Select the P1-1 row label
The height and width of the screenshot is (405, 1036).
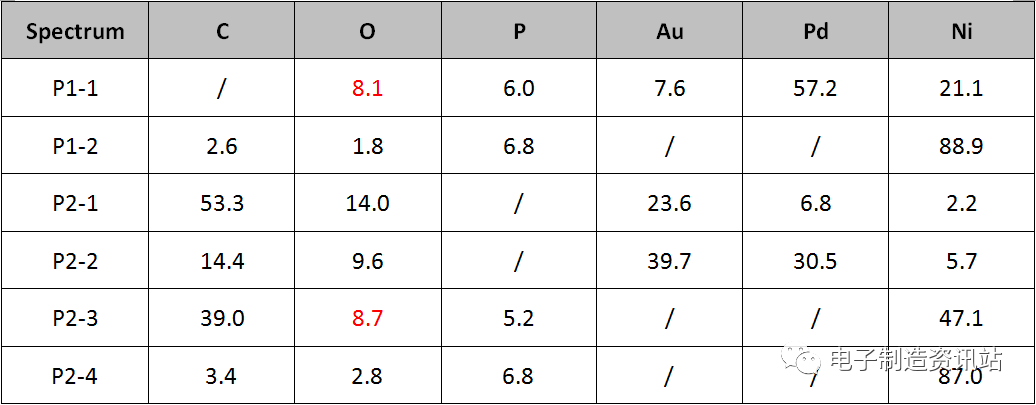tap(75, 88)
